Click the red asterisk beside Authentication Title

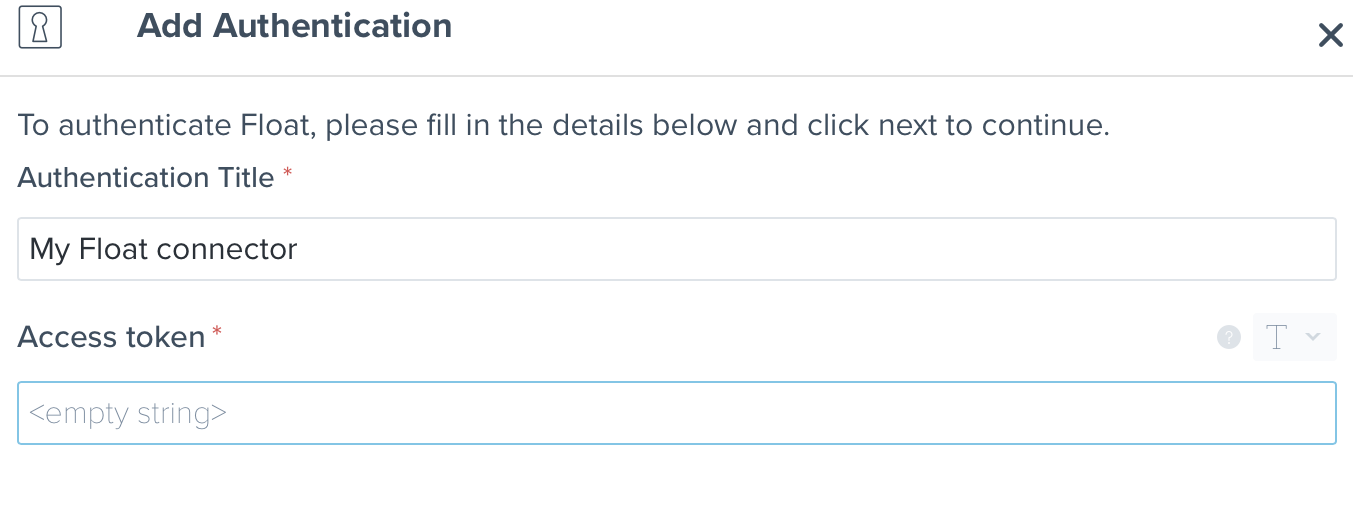[288, 174]
